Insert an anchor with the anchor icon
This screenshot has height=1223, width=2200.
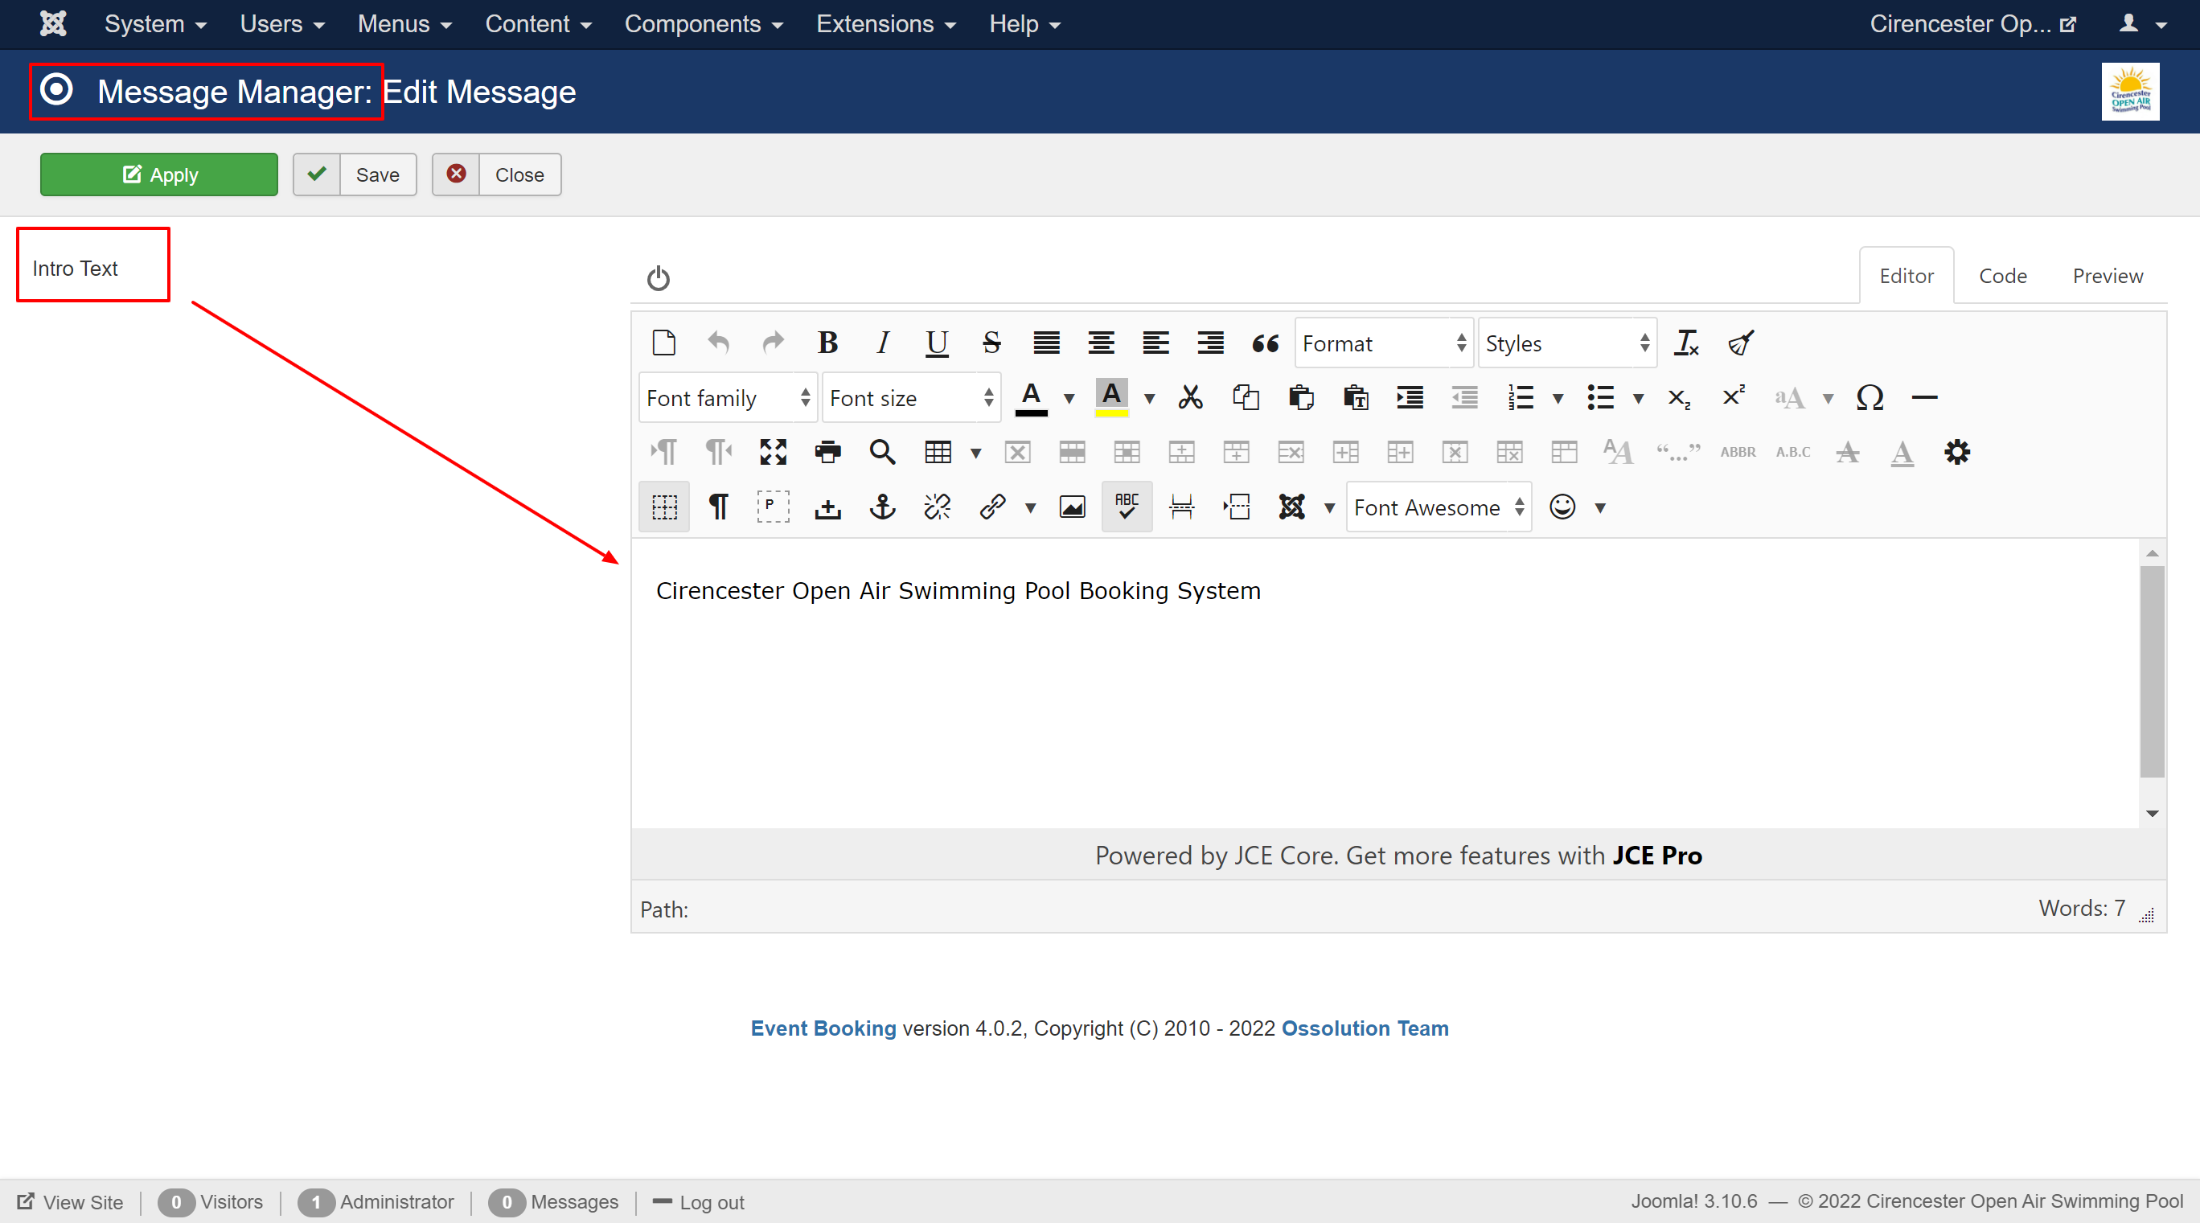882,507
